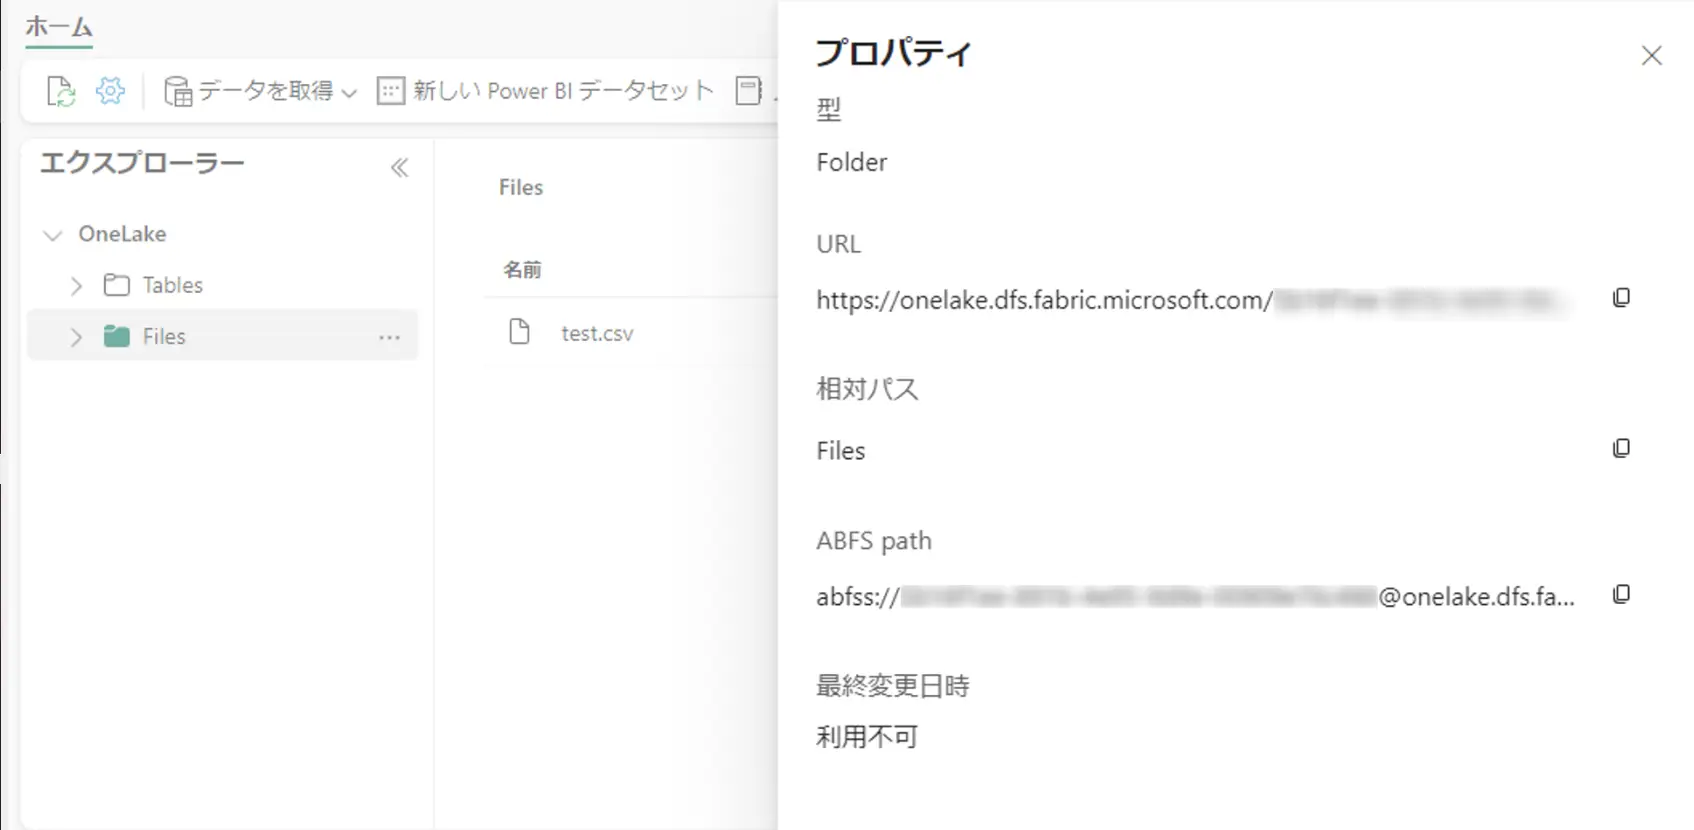Click the abfss path text
The width and height of the screenshot is (1694, 830).
(1195, 597)
